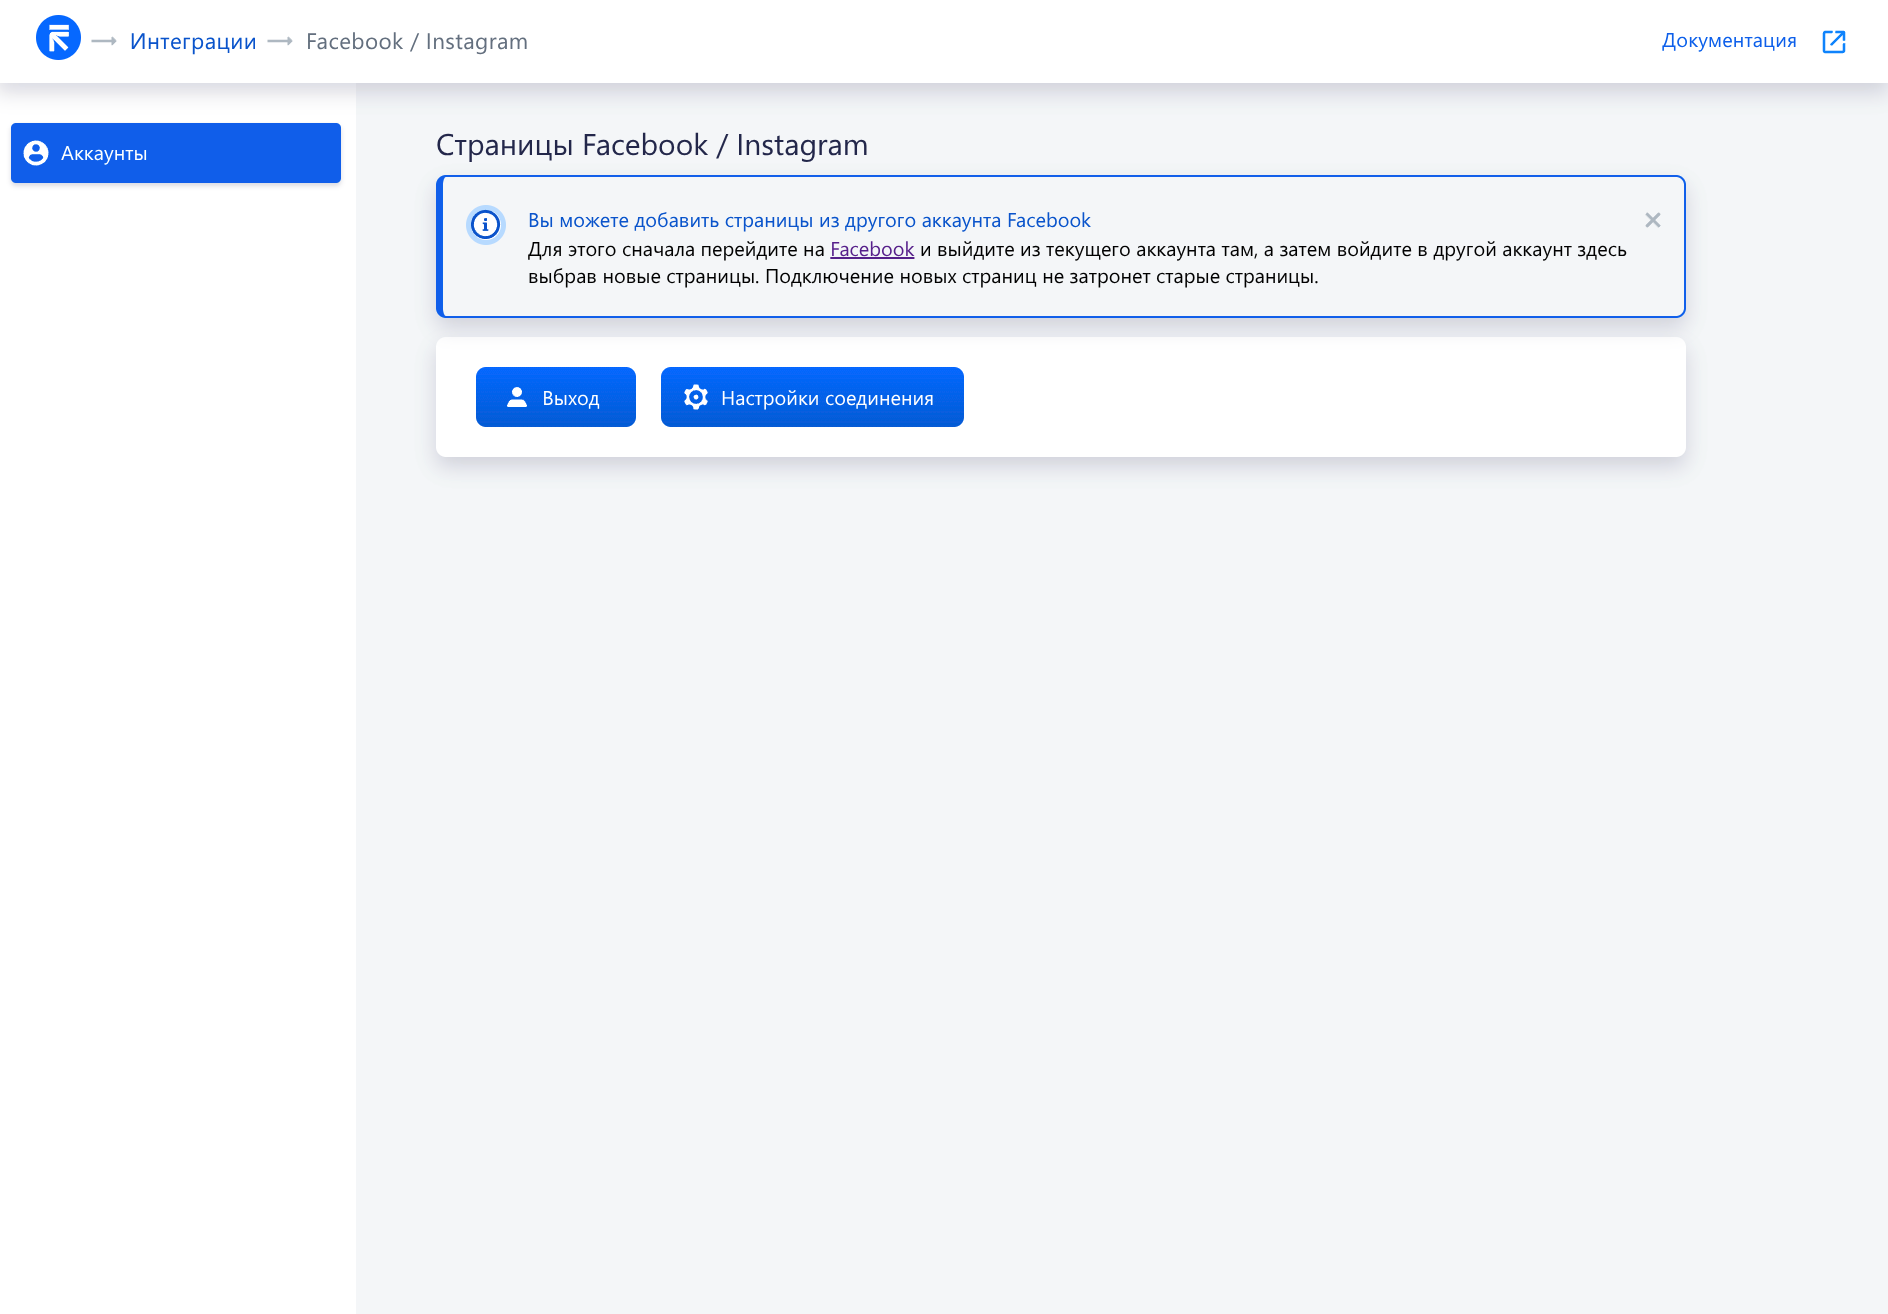Click the arrow separator after Интеграции
1888x1314 pixels.
(280, 41)
